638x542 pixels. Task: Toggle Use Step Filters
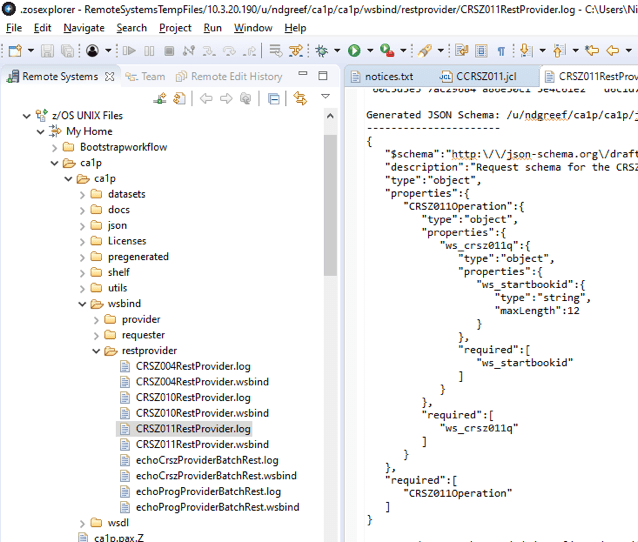tap(296, 51)
